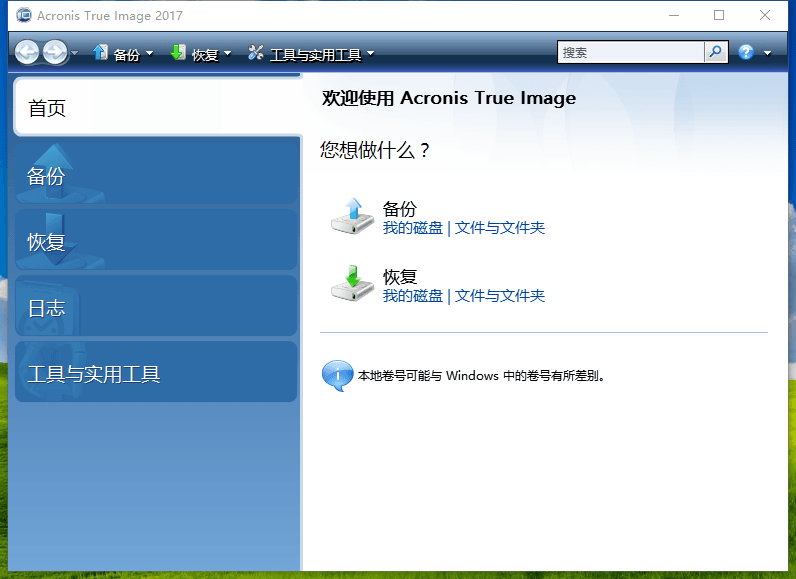Select the 备份 sidebar tab

pos(156,174)
